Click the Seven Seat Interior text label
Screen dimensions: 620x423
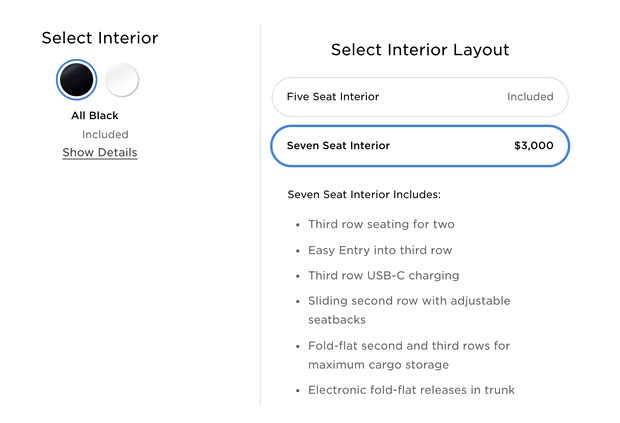tap(338, 145)
